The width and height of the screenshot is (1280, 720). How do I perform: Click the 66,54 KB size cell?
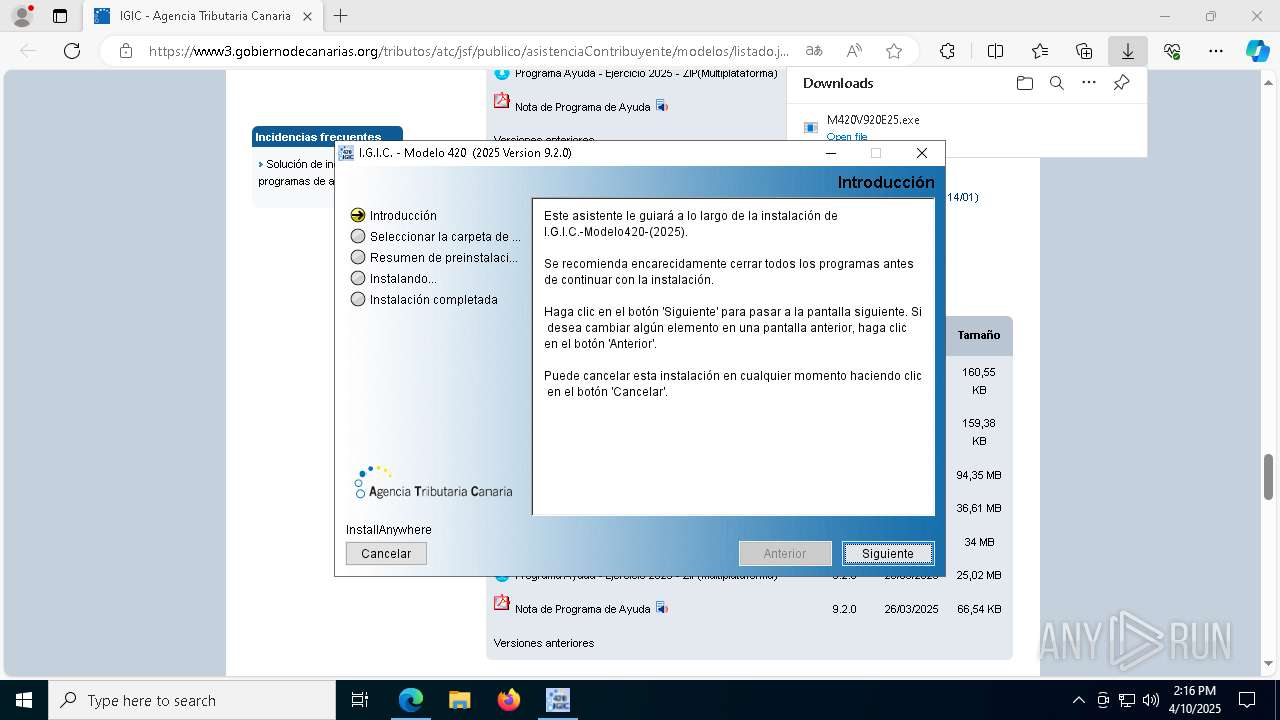(x=979, y=609)
